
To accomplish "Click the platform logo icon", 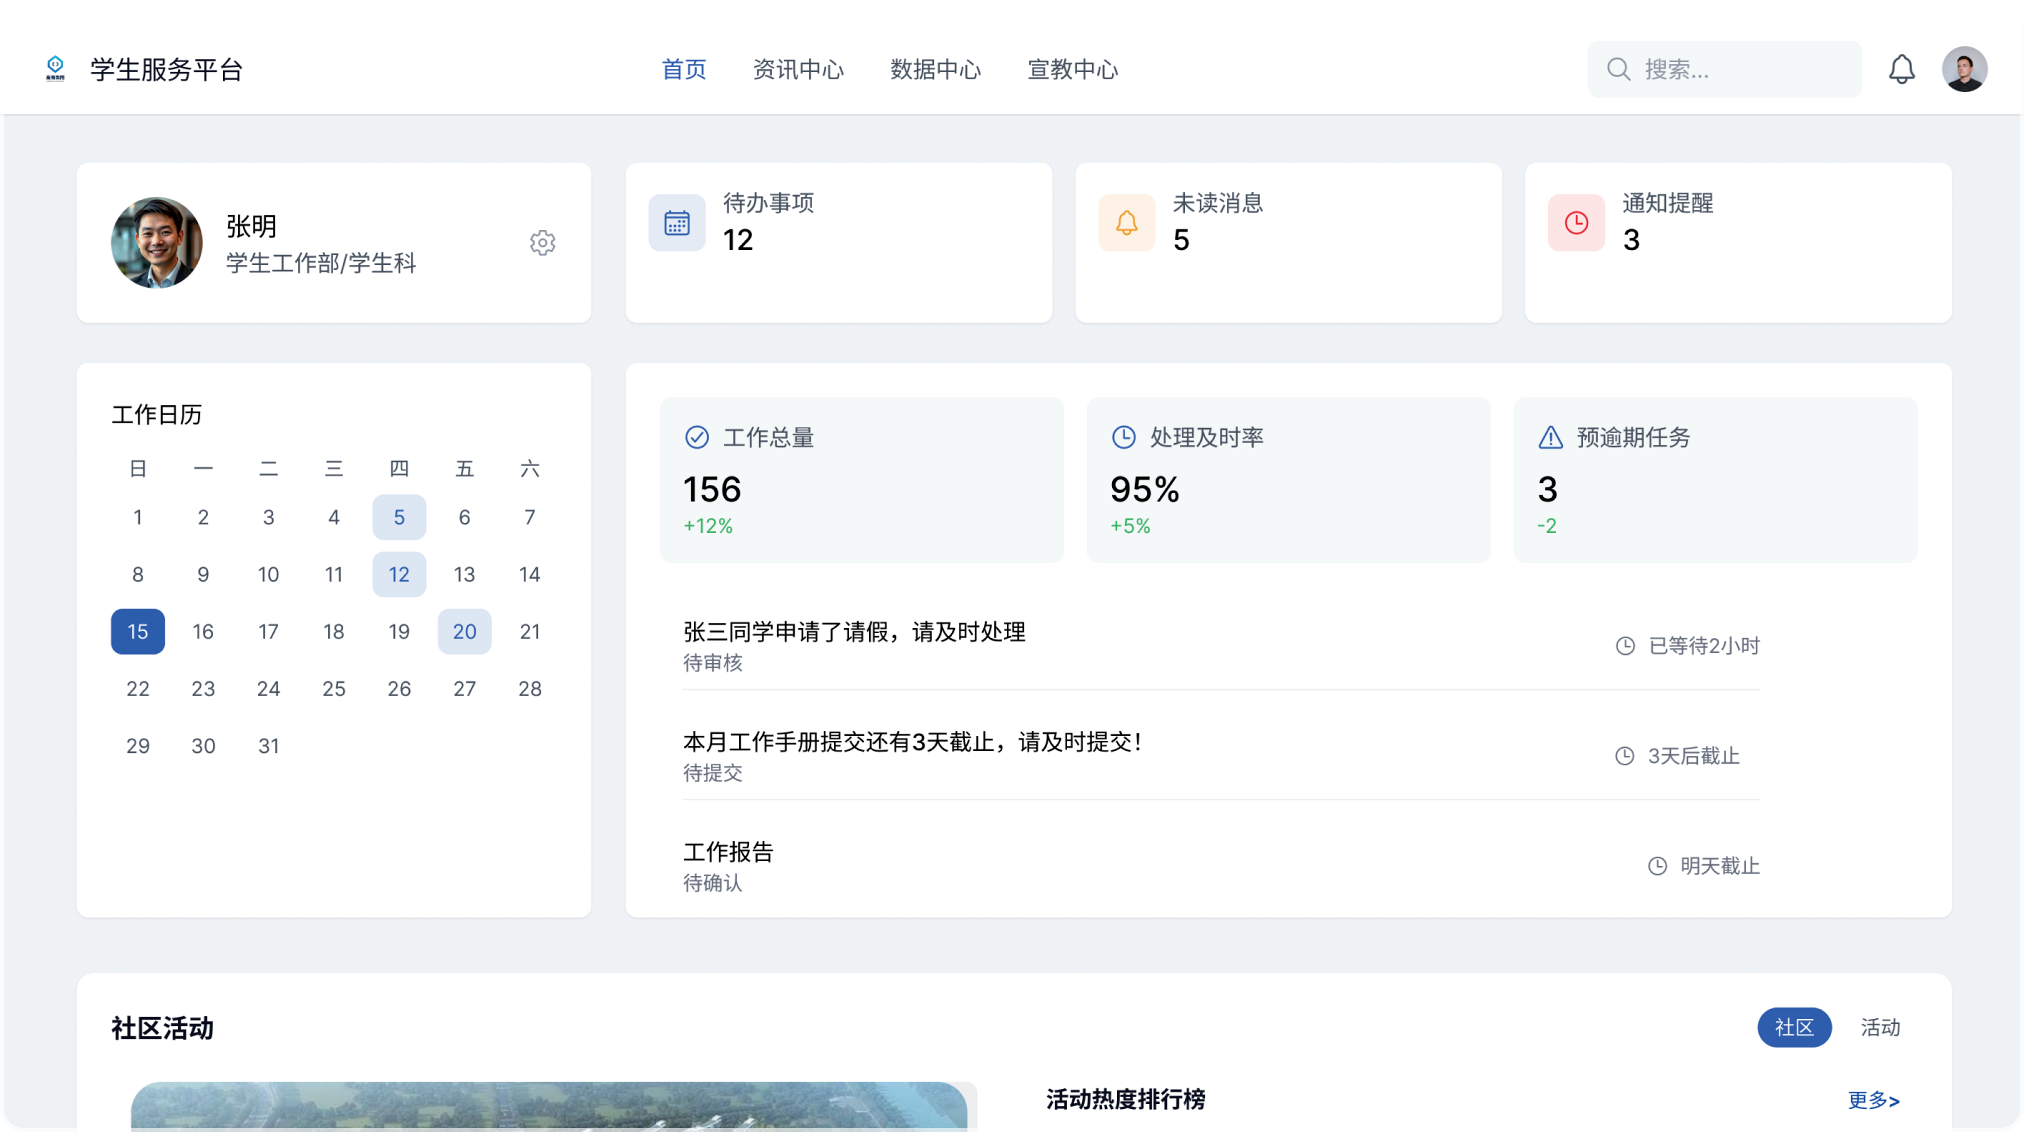I will click(56, 68).
